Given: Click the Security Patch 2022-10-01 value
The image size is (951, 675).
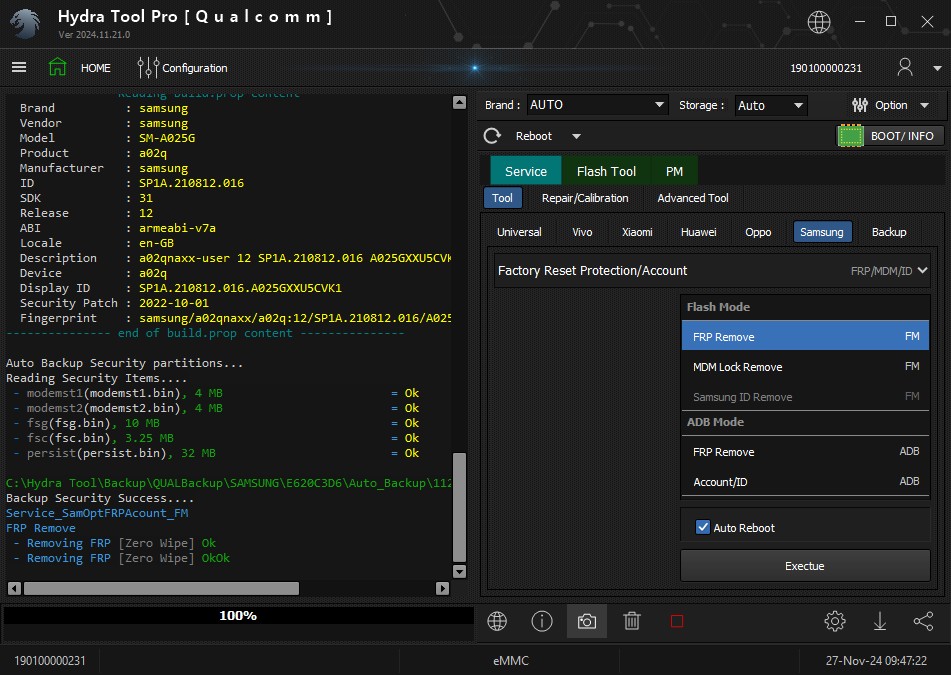Looking at the screenshot, I should coord(174,303).
